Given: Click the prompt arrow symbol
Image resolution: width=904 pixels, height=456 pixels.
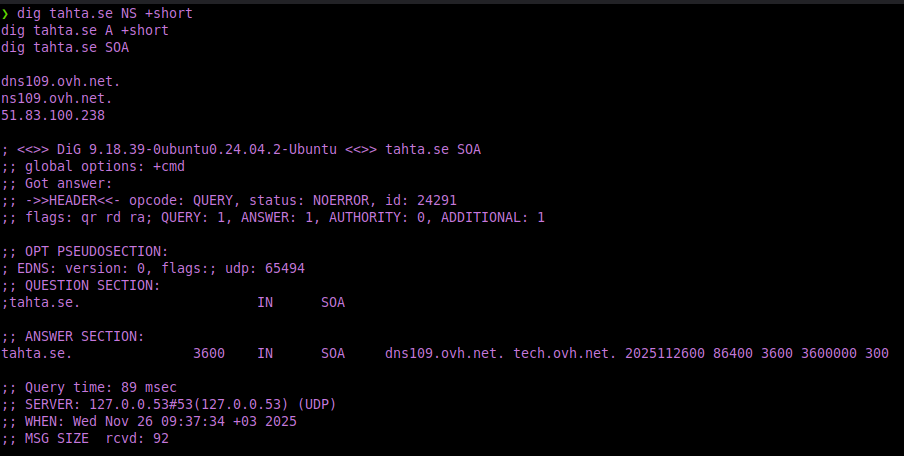Looking at the screenshot, I should [5, 13].
